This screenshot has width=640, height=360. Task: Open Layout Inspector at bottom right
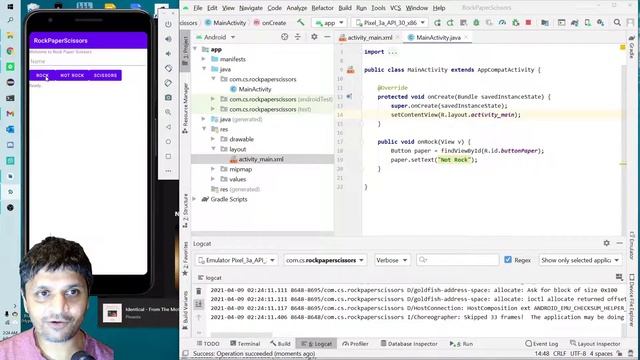click(595, 344)
